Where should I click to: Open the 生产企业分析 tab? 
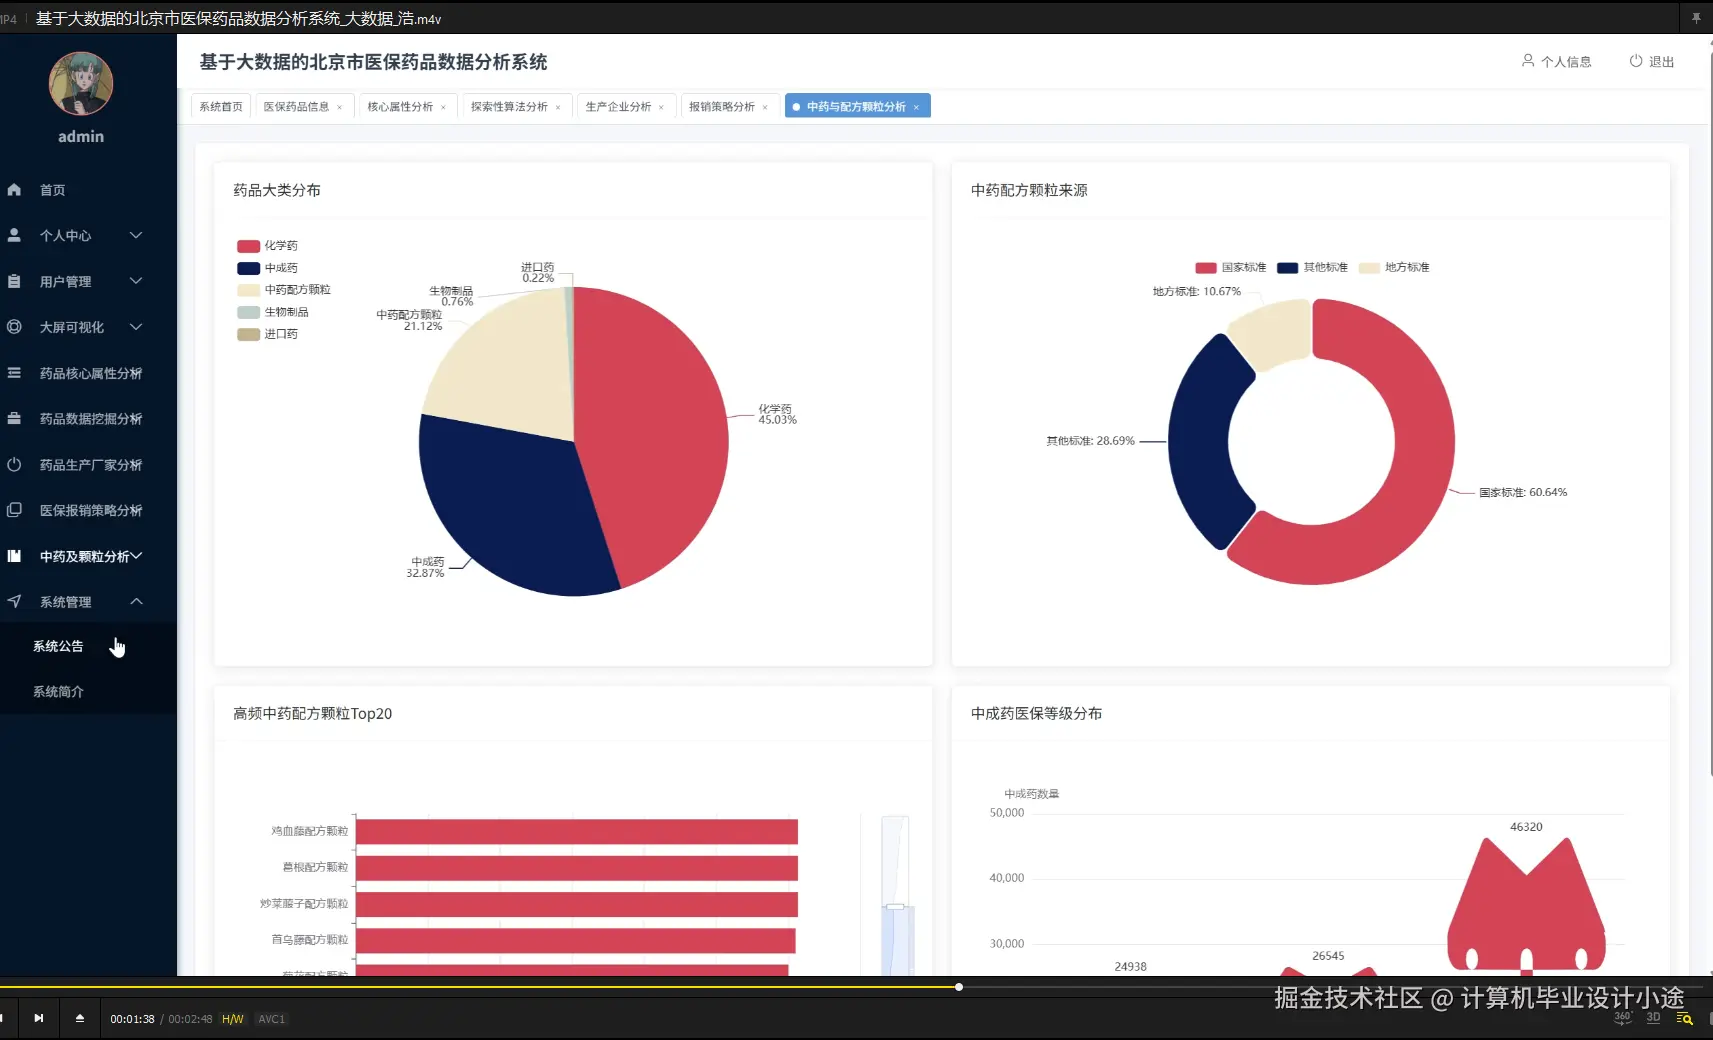coord(618,105)
